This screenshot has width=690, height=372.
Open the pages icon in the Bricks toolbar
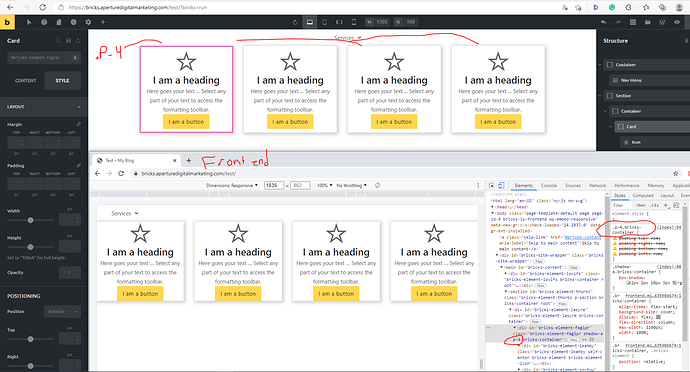point(59,22)
